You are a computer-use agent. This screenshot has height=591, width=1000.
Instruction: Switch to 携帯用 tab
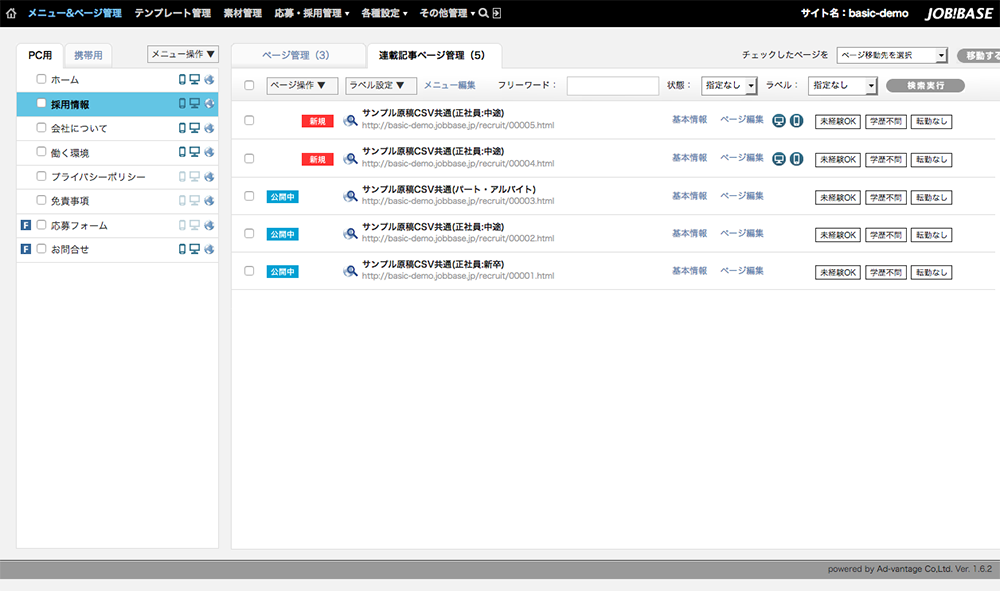(88, 55)
